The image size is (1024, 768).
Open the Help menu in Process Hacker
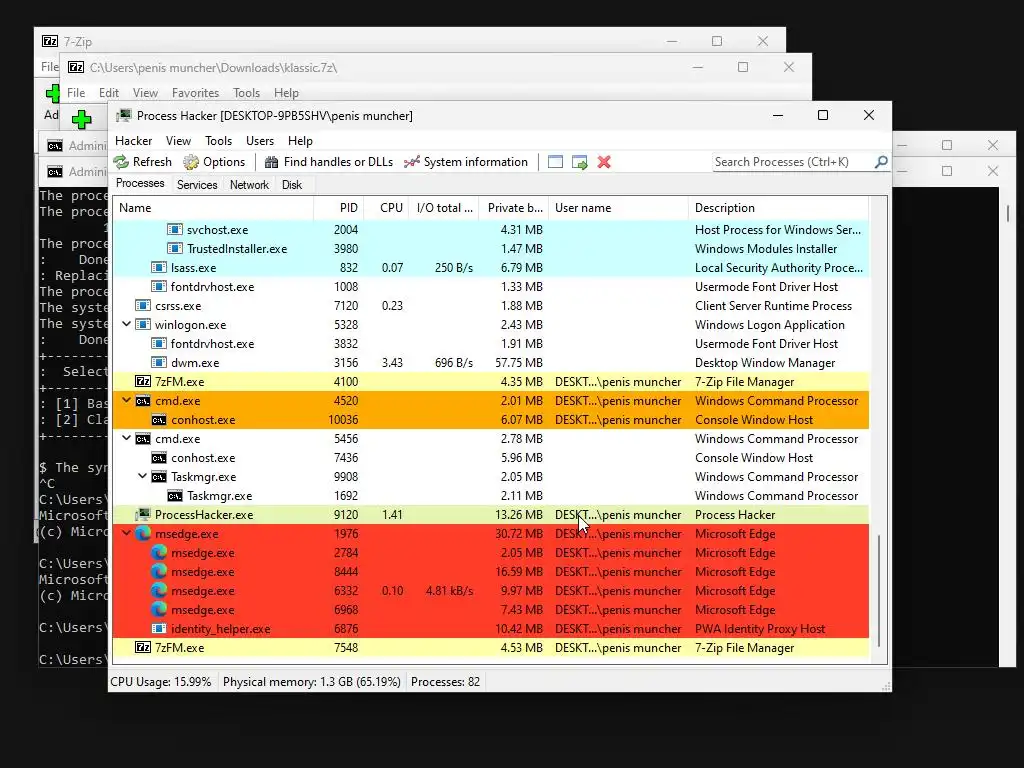point(300,141)
